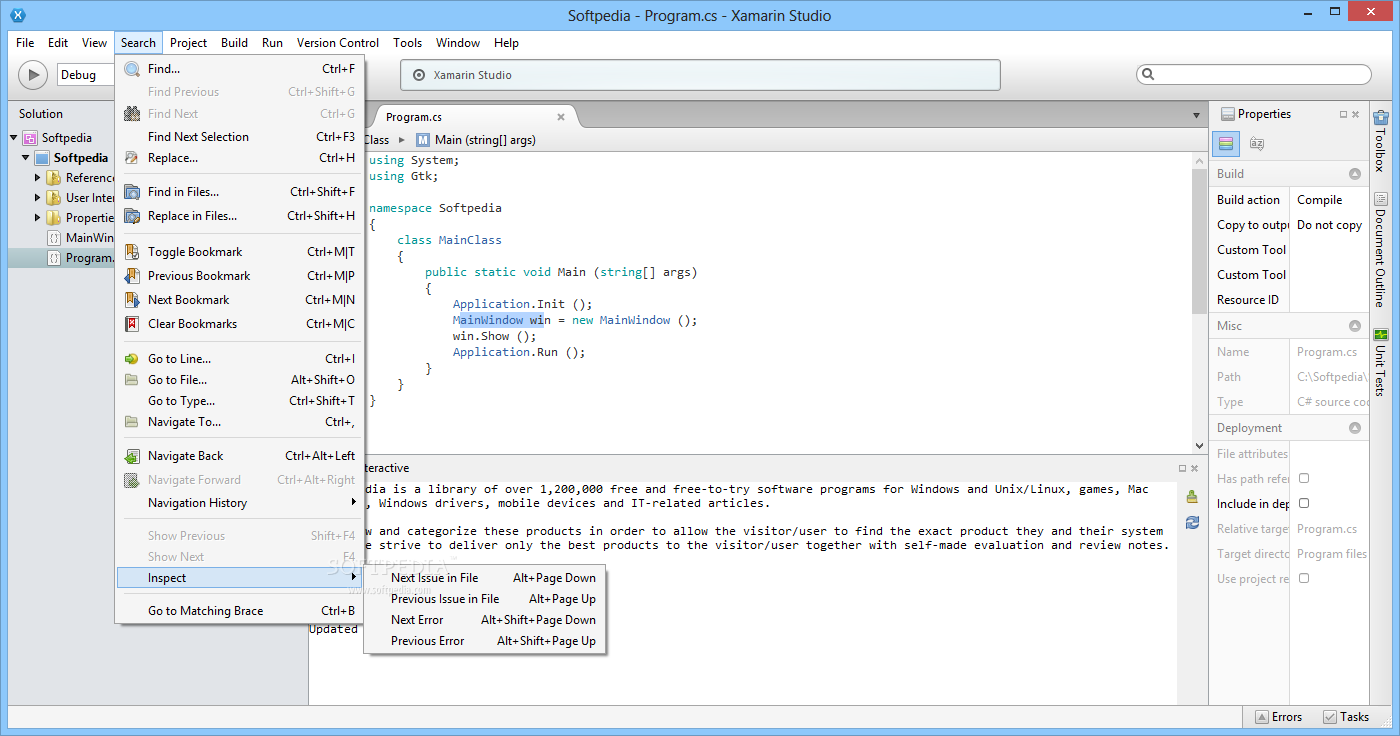
Task: Click the Main method icon in breadcrumb
Action: tap(423, 140)
